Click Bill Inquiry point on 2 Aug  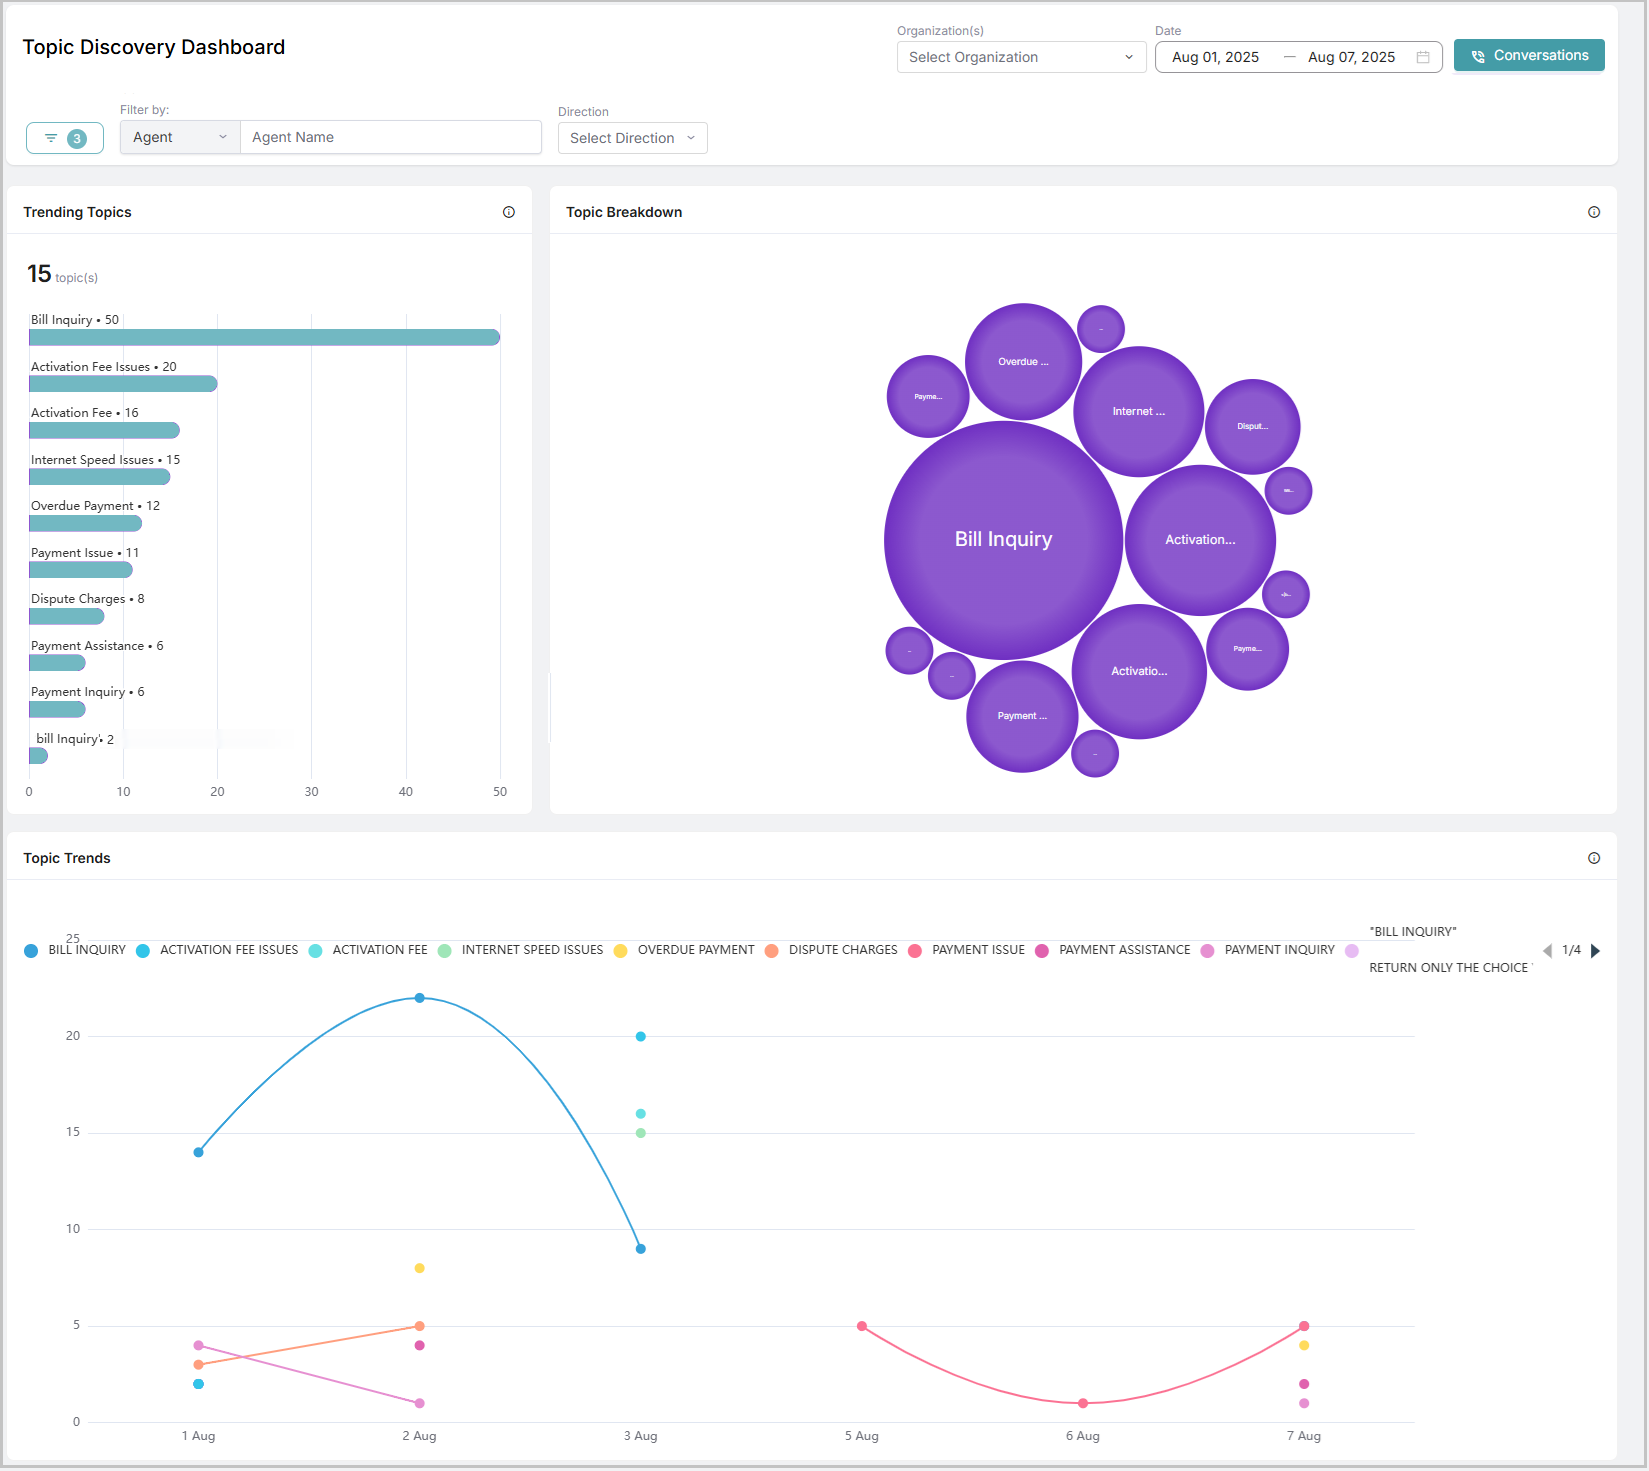[x=420, y=998]
